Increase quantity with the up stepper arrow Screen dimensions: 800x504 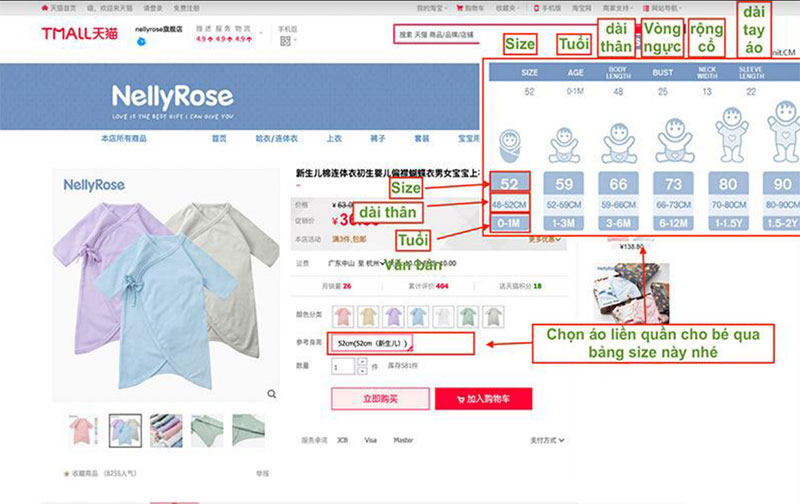pos(362,362)
